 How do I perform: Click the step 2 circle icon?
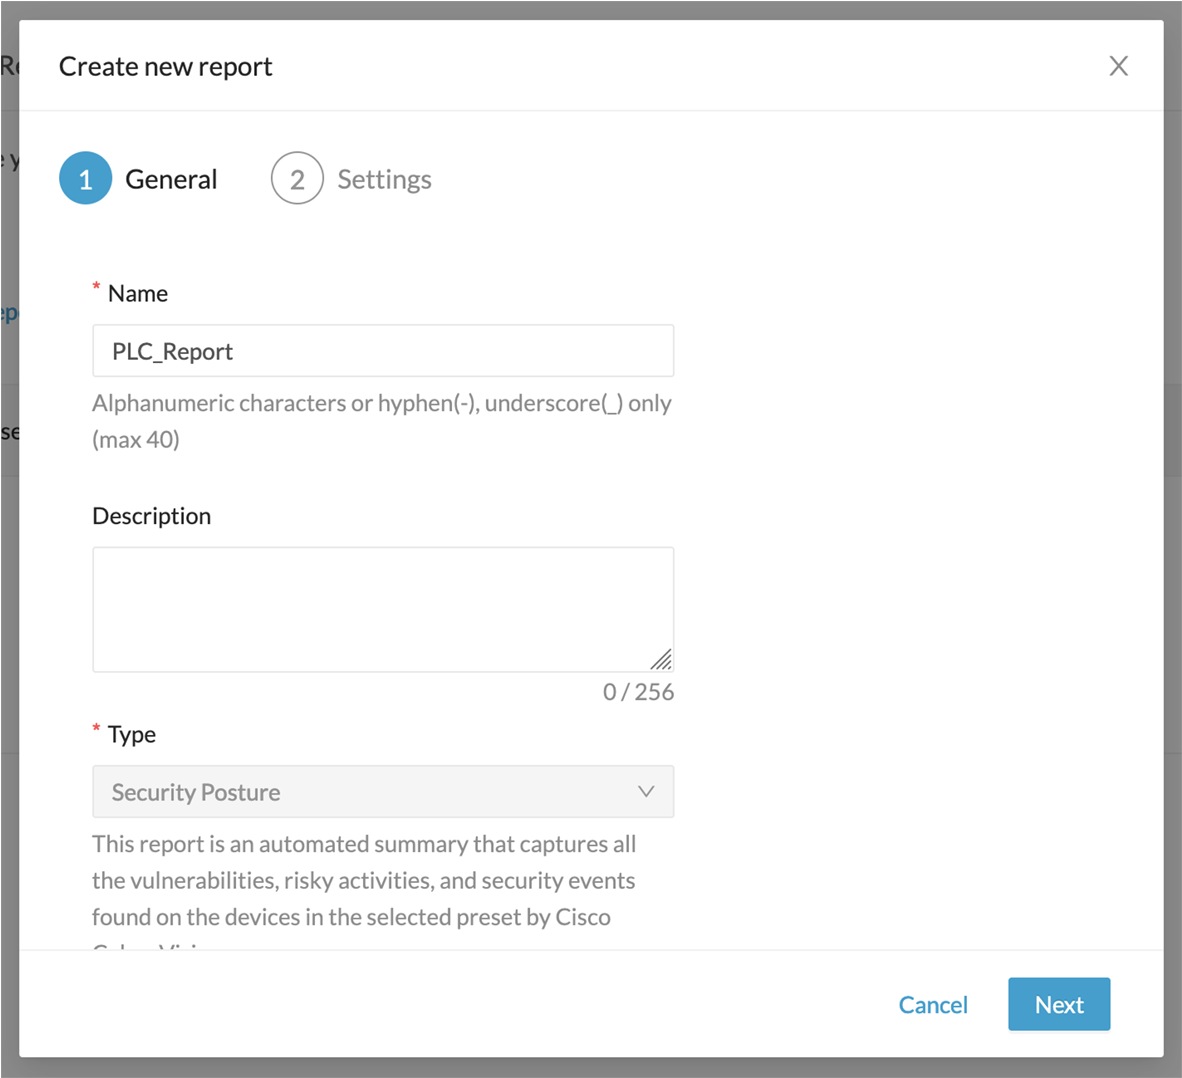(297, 177)
